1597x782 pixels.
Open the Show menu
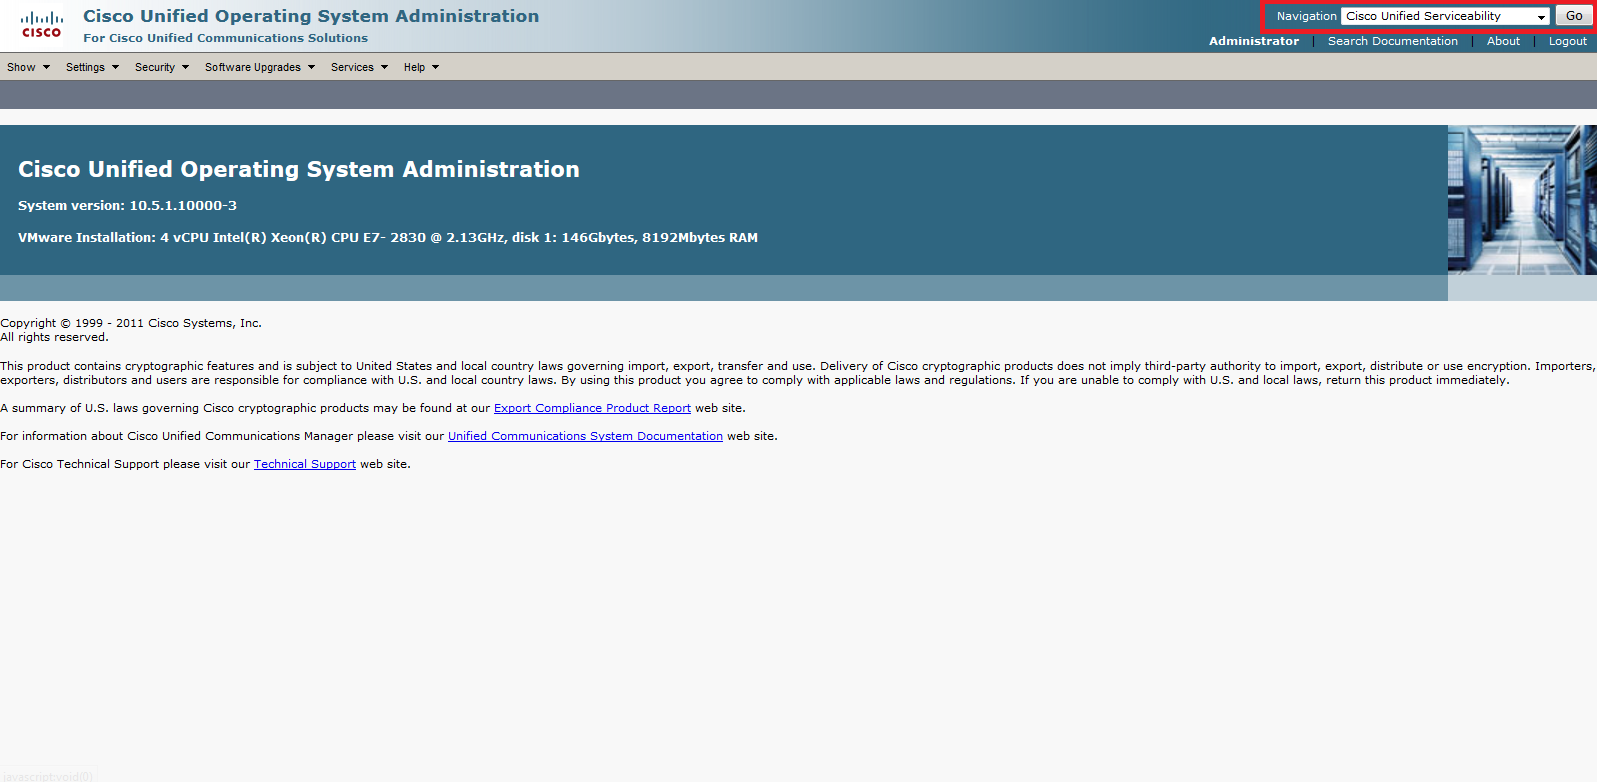pyautogui.click(x=28, y=67)
